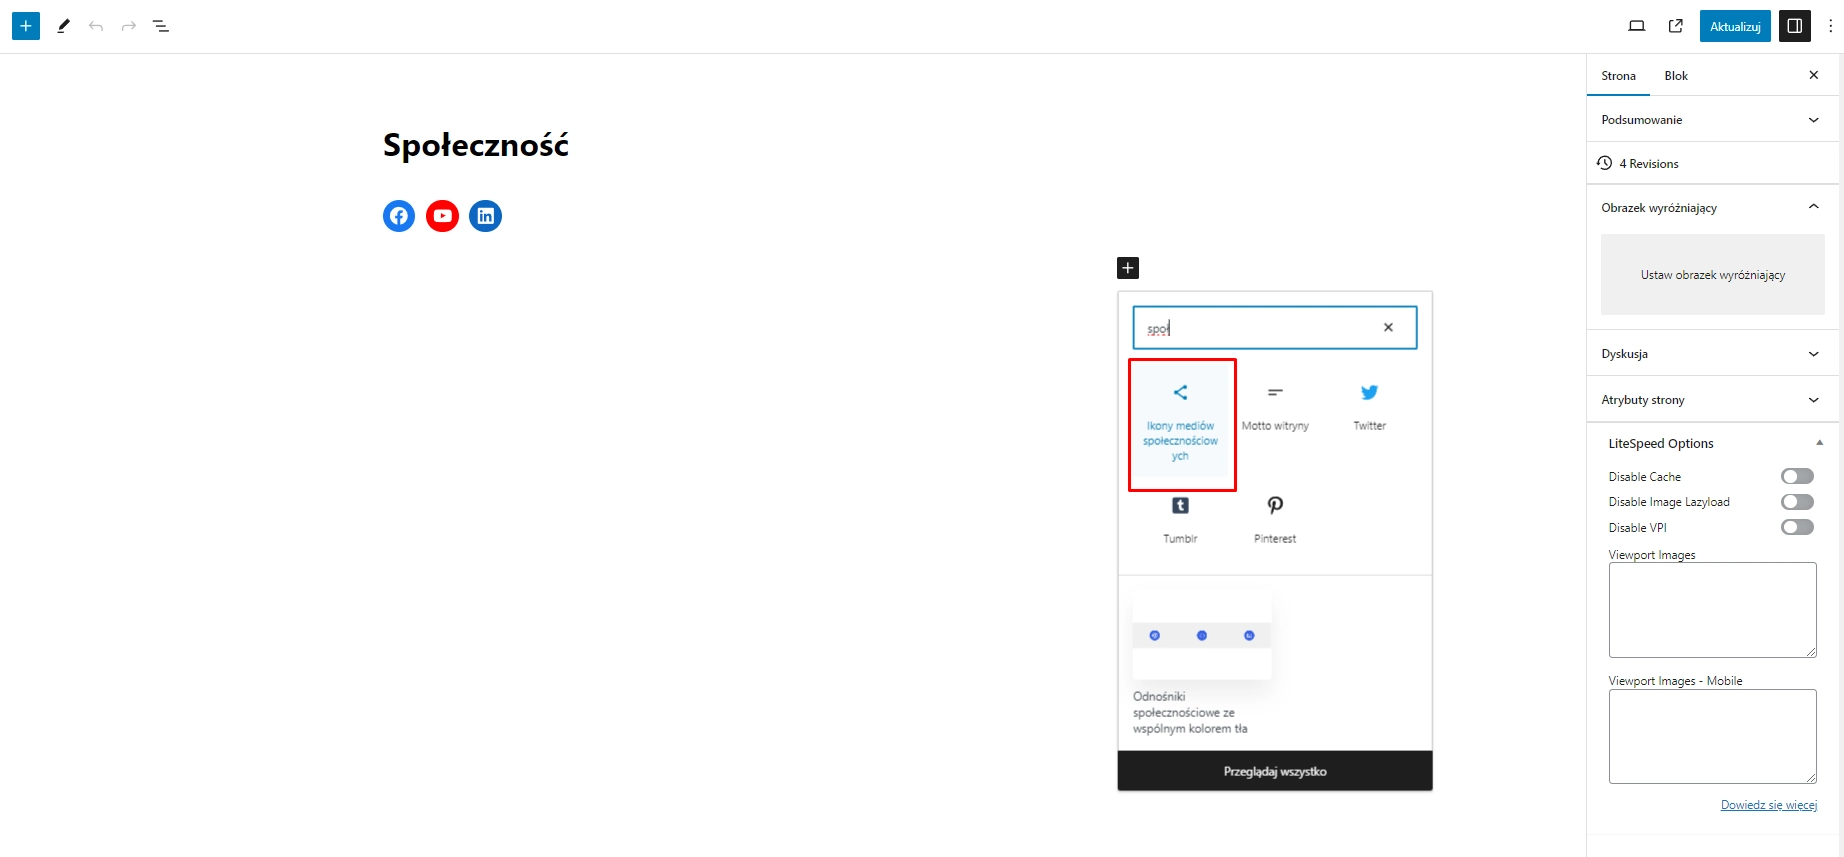Expand Atrybuty strony panel

pos(1712,400)
